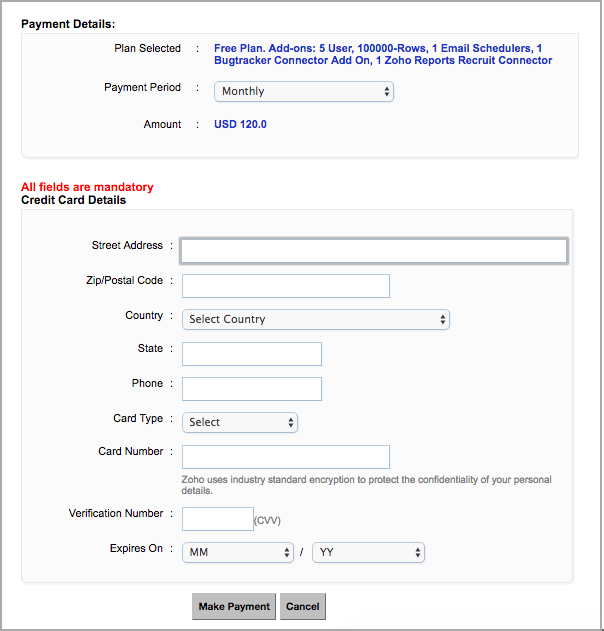This screenshot has width=604, height=631.
Task: Click the Cancel button
Action: pyautogui.click(x=302, y=607)
